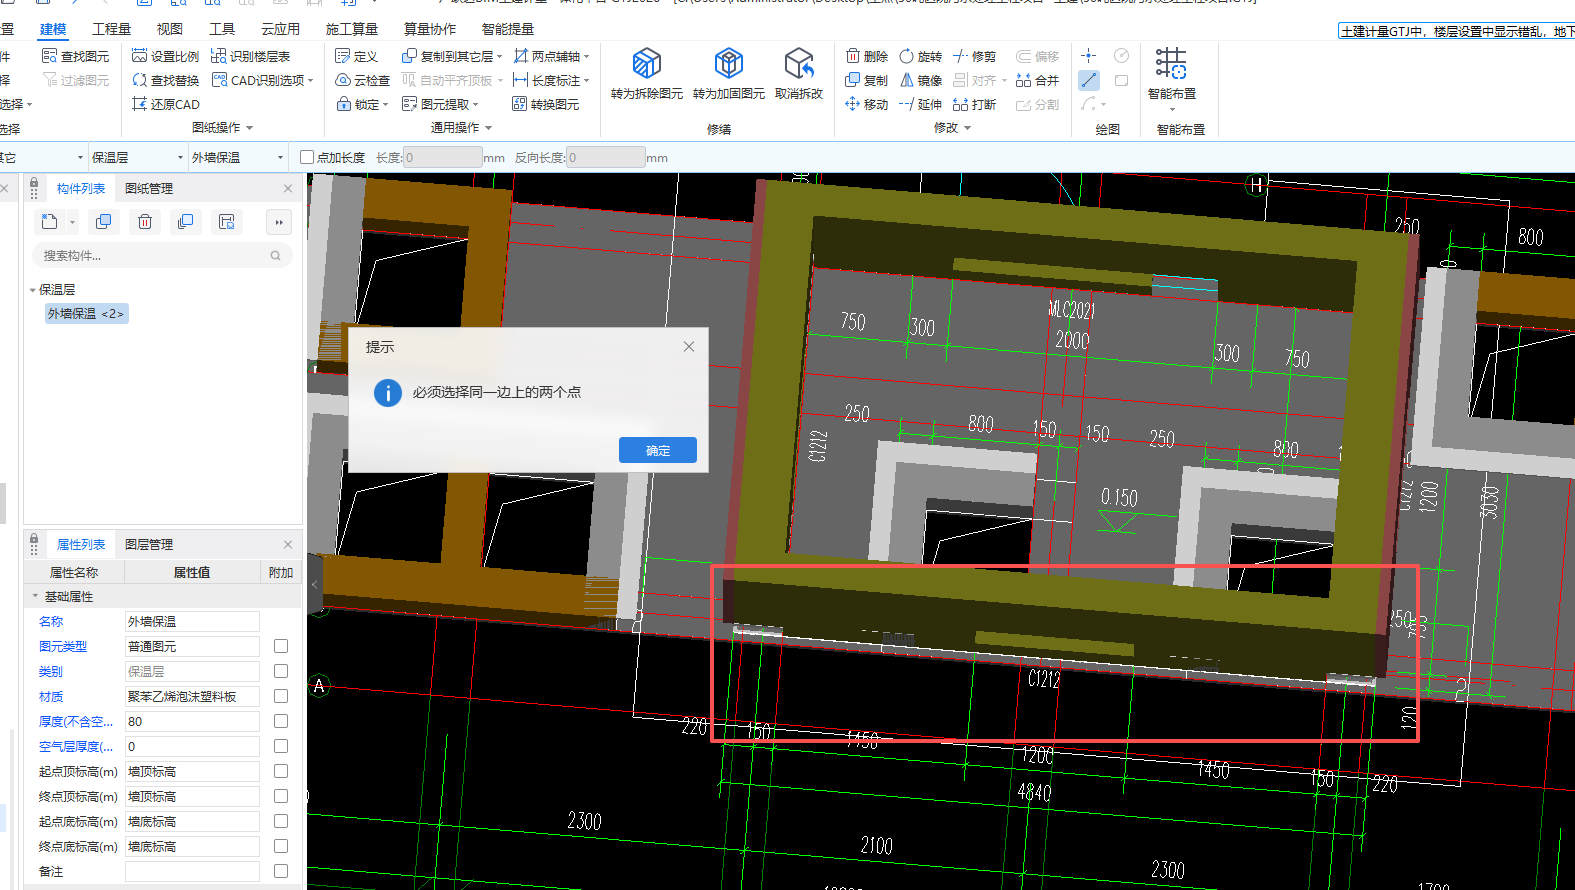Click 确定 in the prompt dialog

(x=657, y=450)
